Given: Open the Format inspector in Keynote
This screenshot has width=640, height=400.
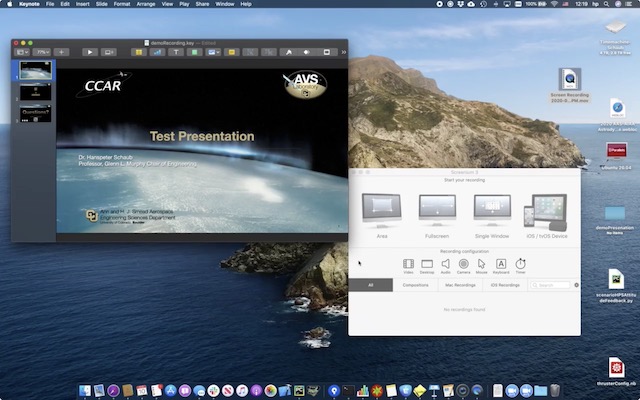Looking at the screenshot, I should click(x=289, y=52).
